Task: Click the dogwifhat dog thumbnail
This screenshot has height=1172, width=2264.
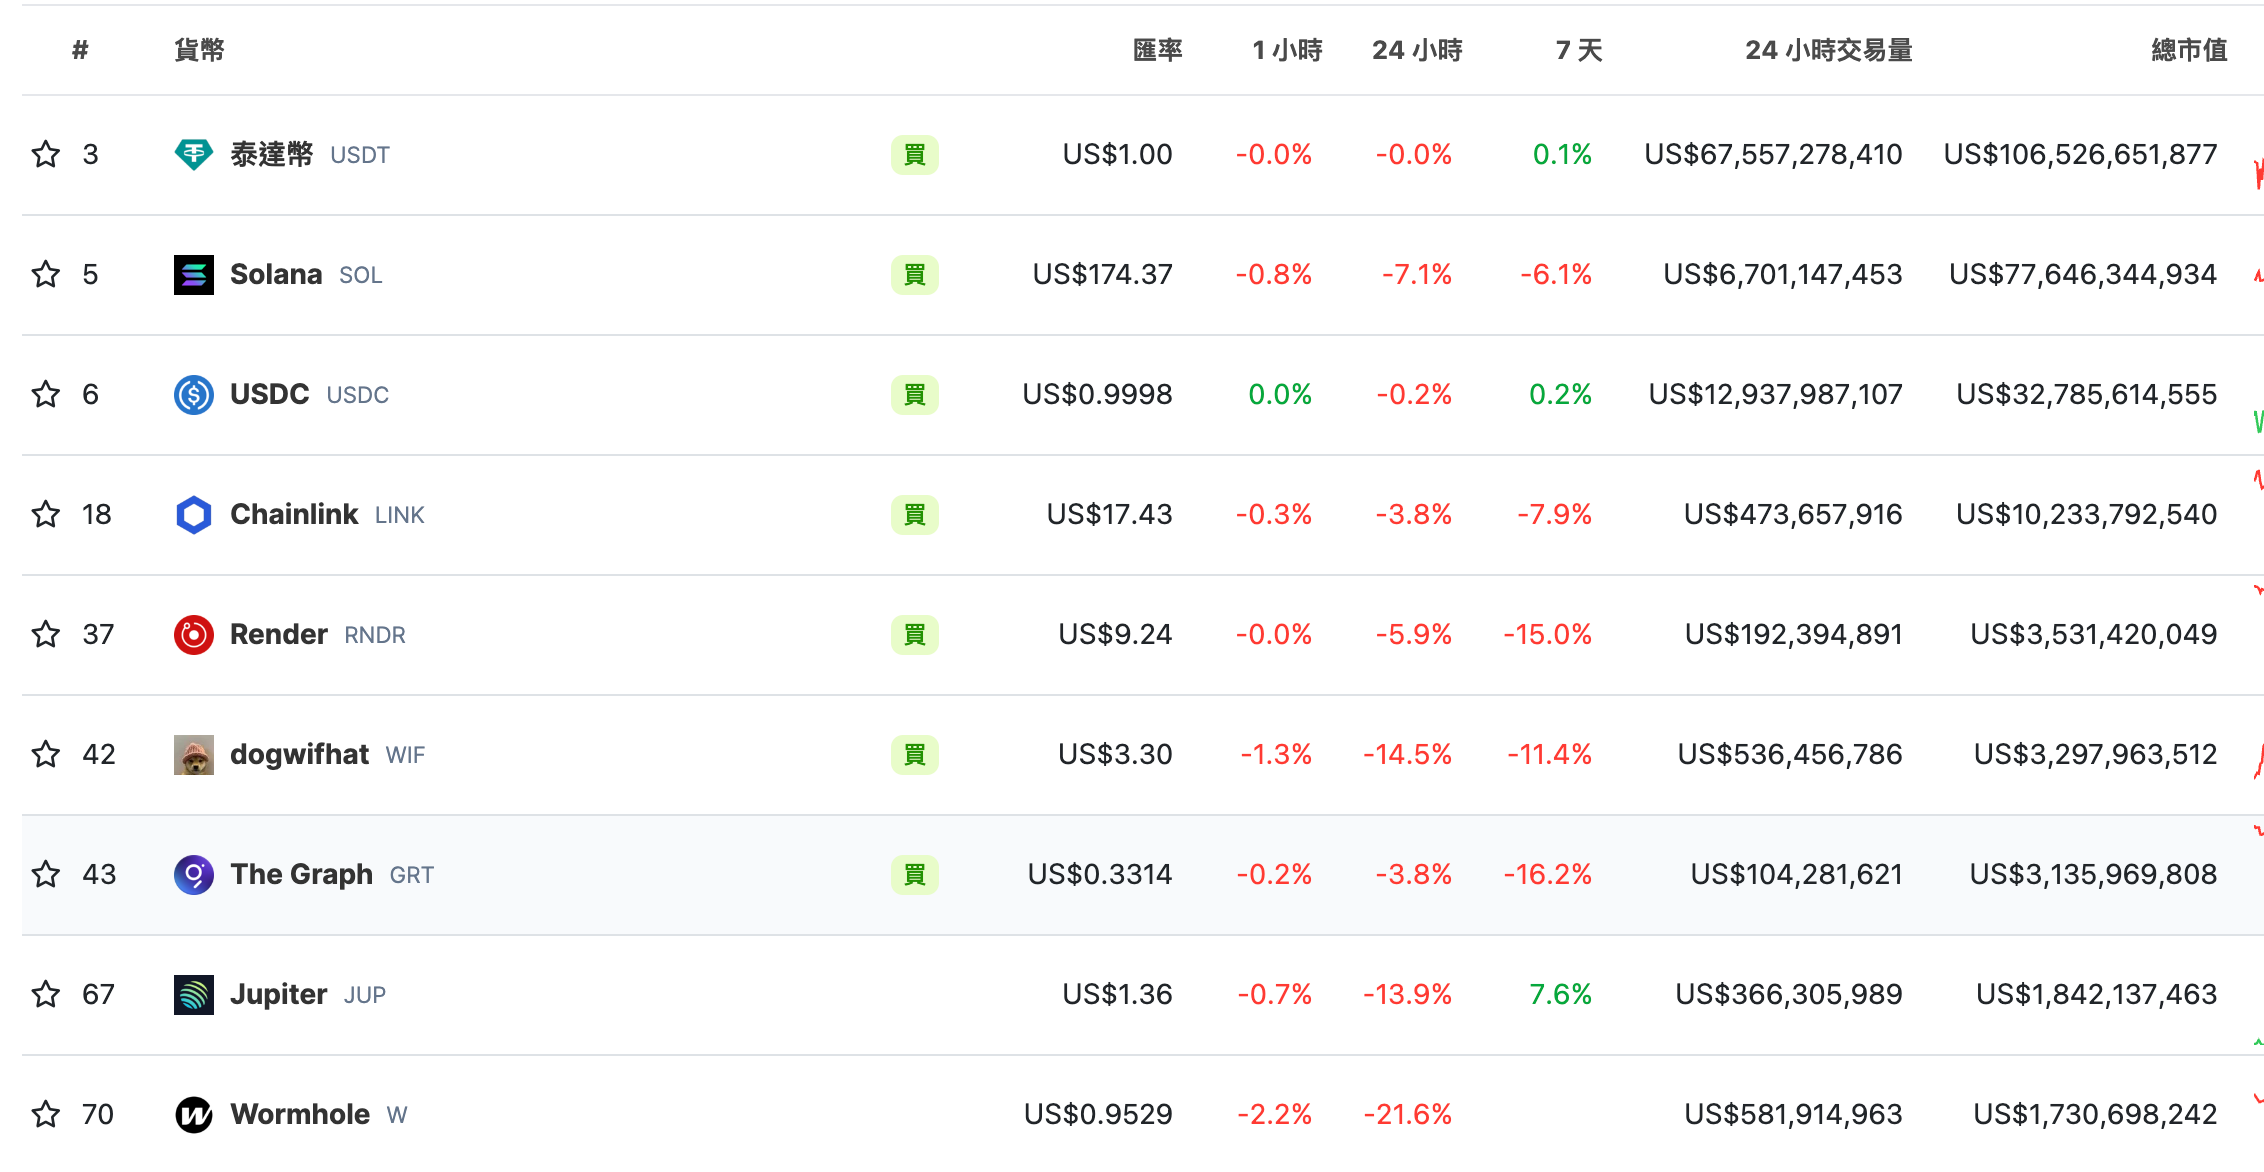Action: [193, 754]
